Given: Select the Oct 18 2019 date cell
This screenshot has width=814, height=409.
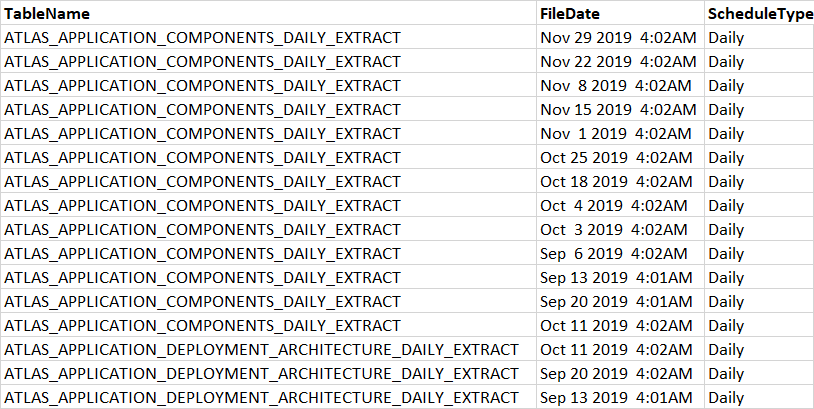Looking at the screenshot, I should 615,182.
